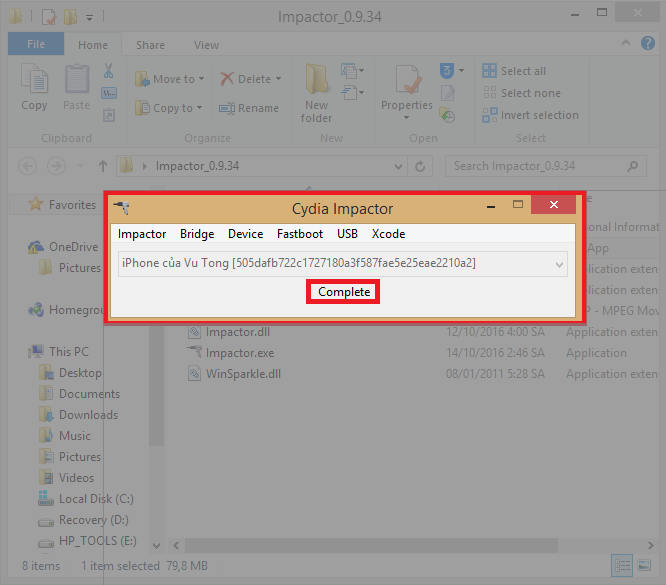Open the Fastboot menu

pyautogui.click(x=300, y=234)
